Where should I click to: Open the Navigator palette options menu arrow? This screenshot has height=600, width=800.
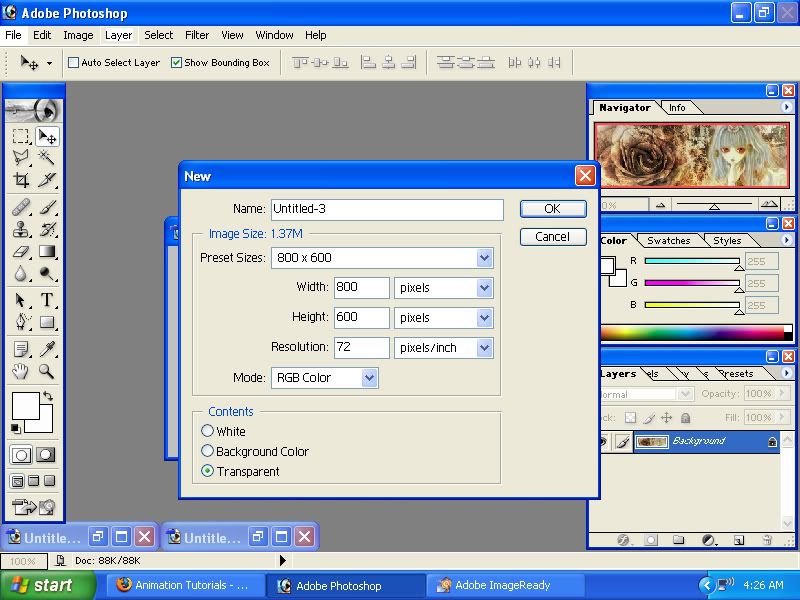[786, 107]
